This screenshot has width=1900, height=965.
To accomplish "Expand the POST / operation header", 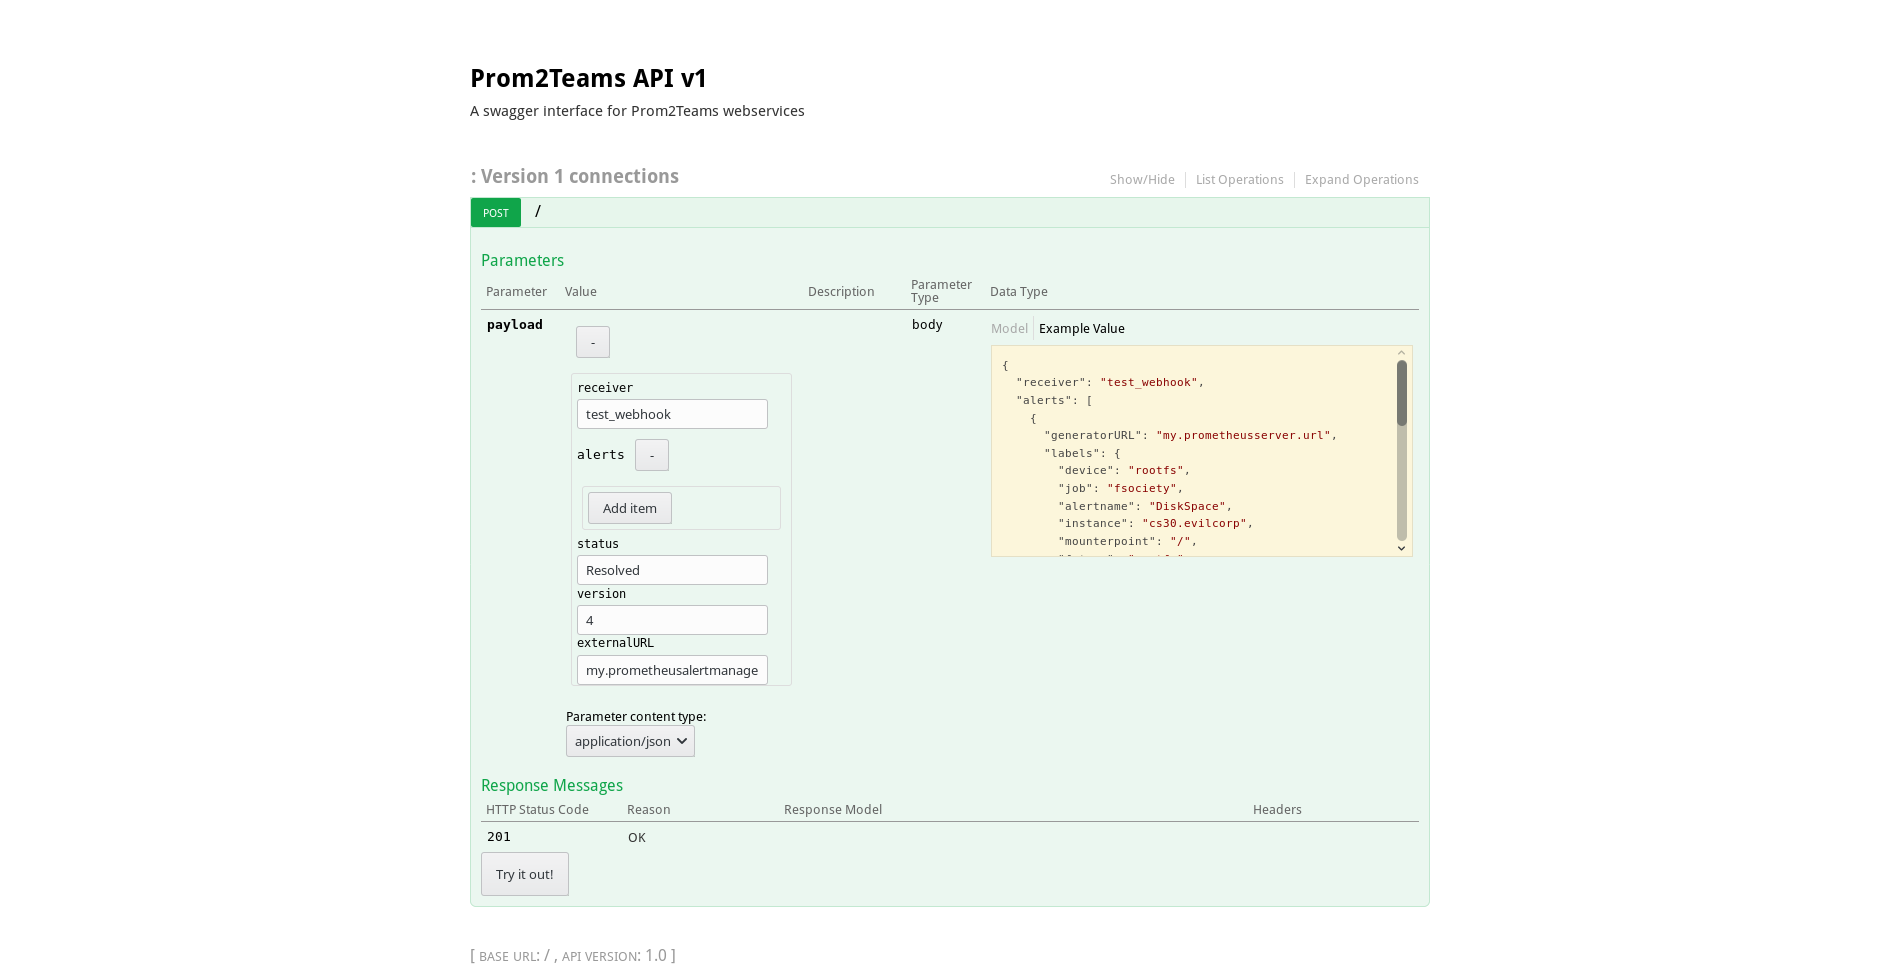I will tap(537, 212).
